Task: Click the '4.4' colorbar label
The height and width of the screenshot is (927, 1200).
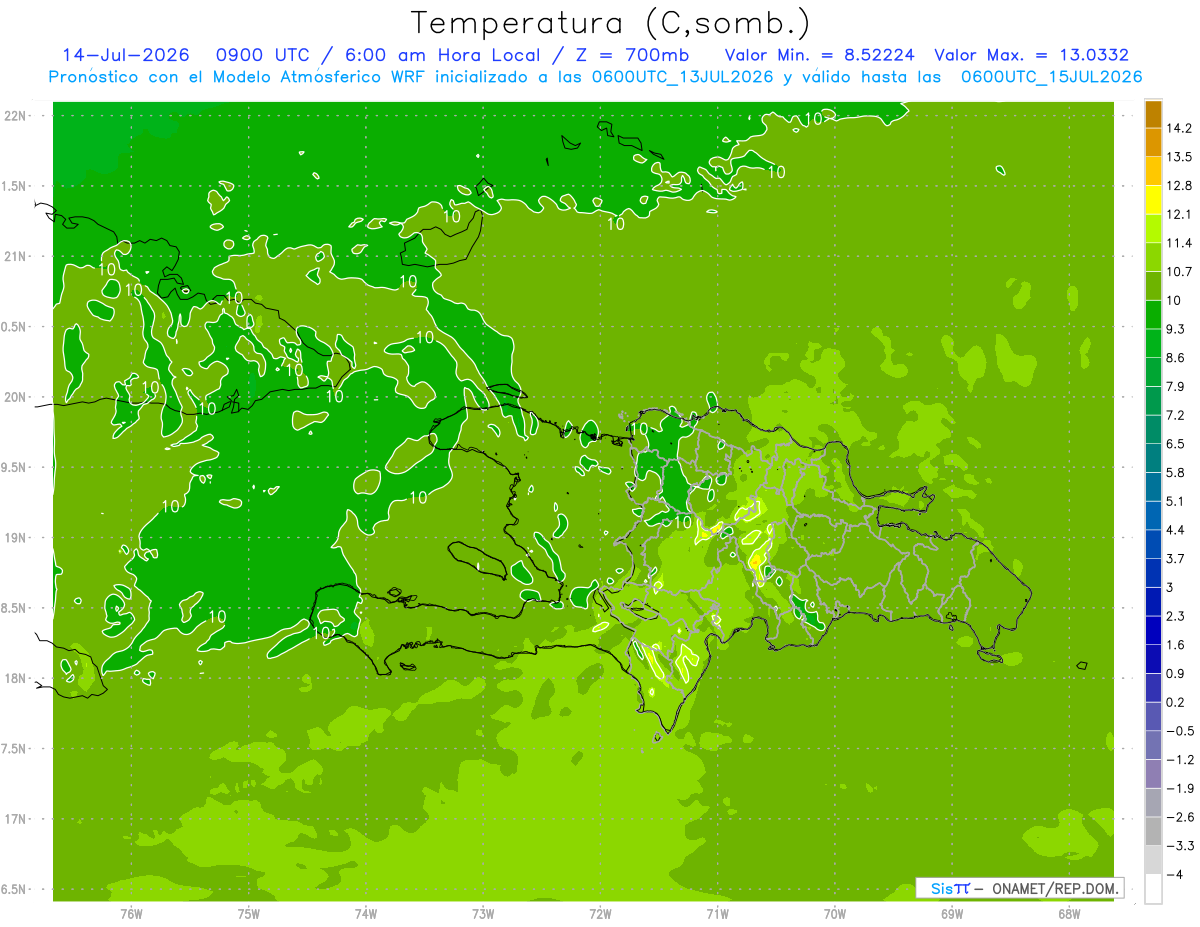Action: (x=1176, y=529)
